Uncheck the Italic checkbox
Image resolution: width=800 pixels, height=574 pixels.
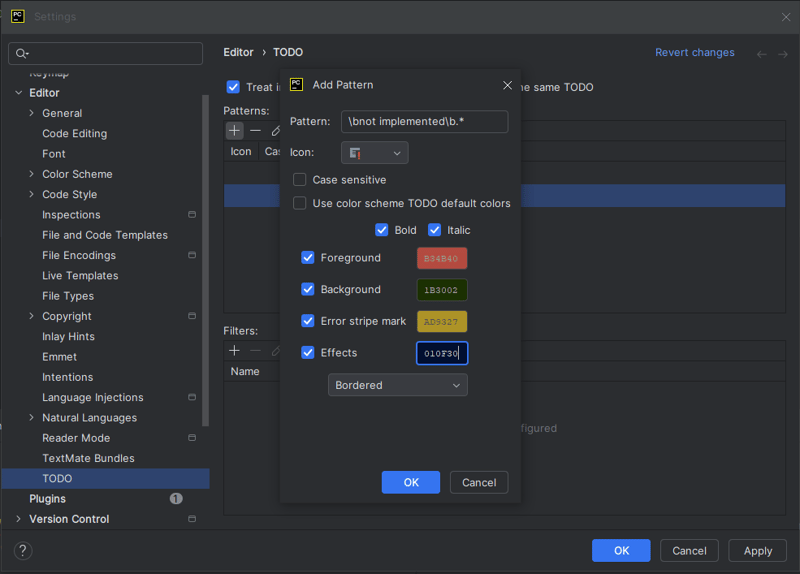point(434,230)
